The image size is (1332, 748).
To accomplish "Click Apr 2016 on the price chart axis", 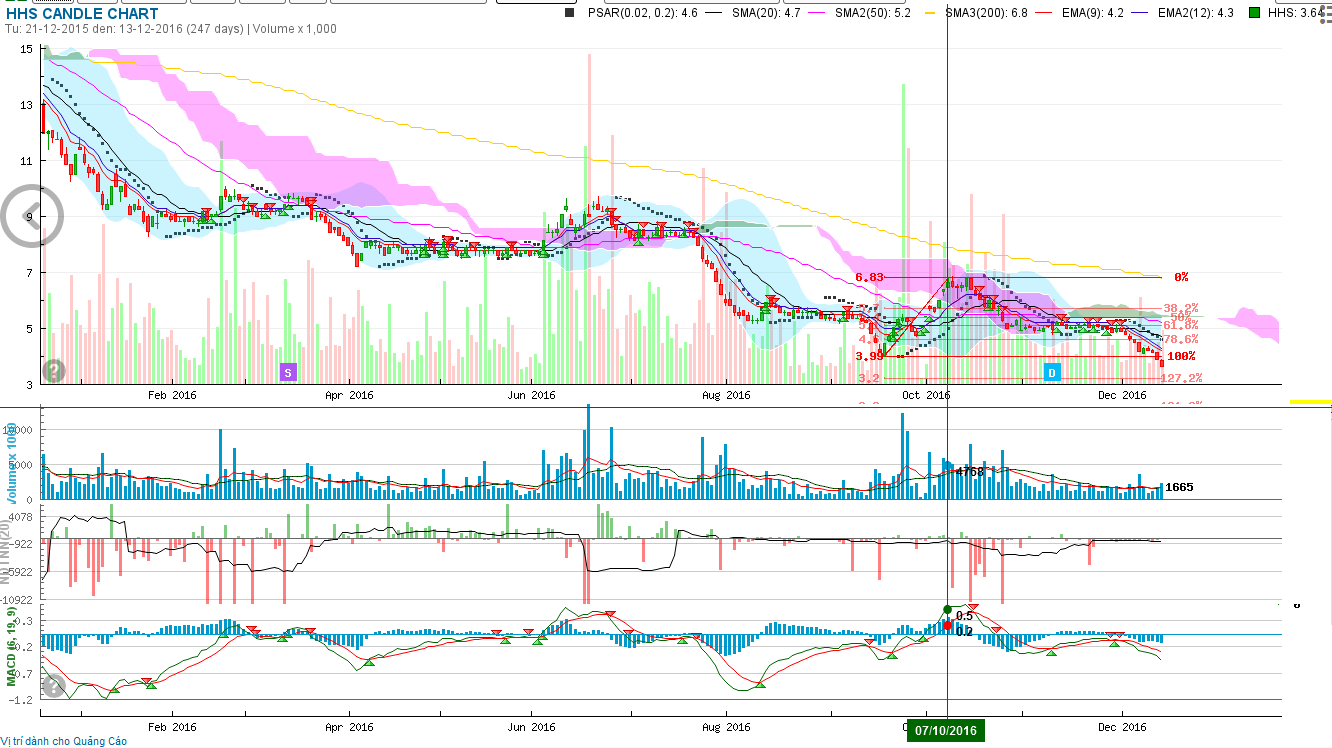I will pos(349,395).
